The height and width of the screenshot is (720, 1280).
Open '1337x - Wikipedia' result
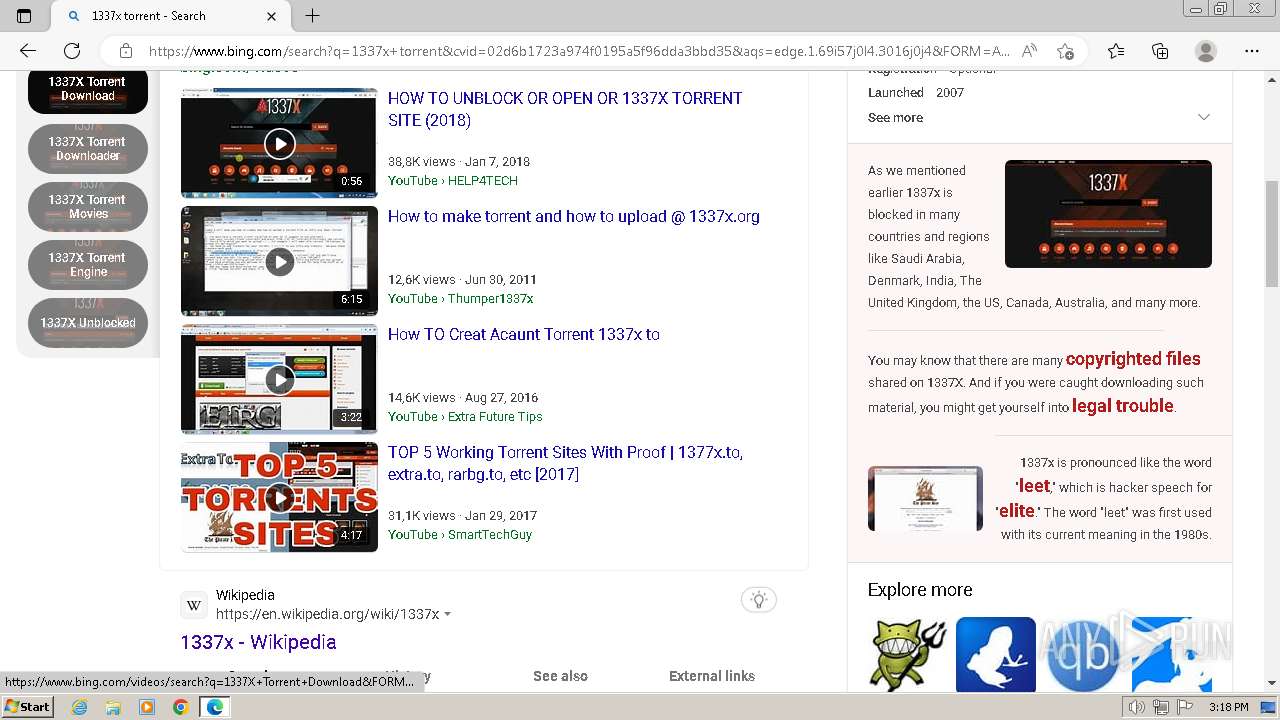coord(258,642)
